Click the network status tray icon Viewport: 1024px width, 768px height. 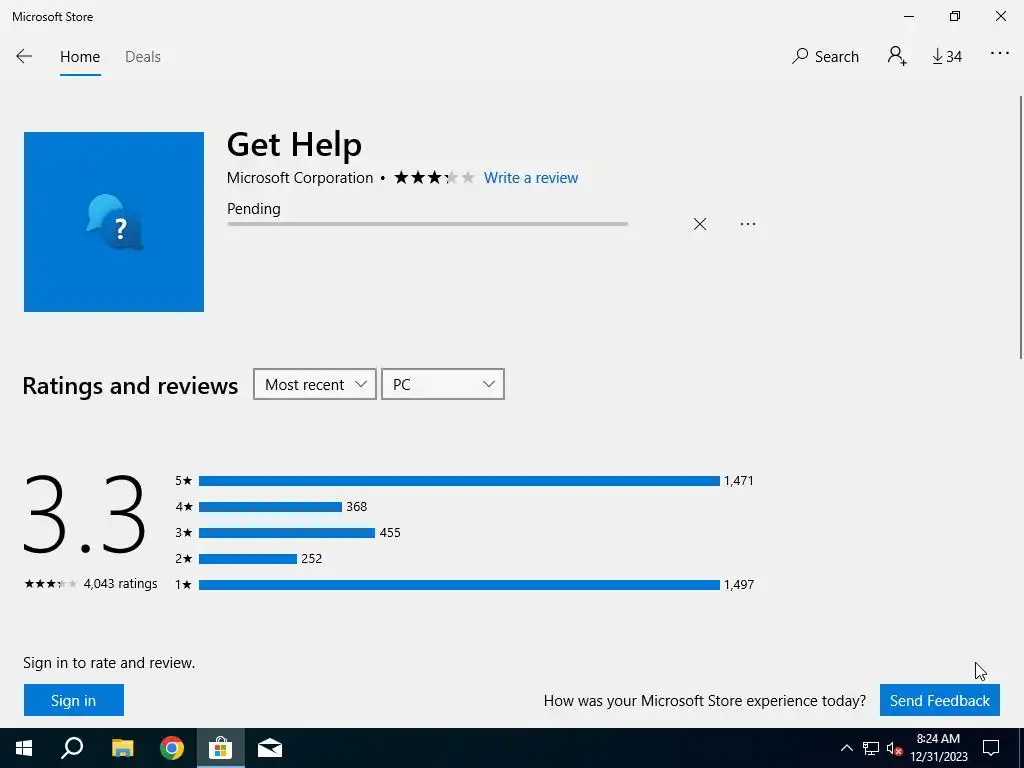[x=871, y=748]
